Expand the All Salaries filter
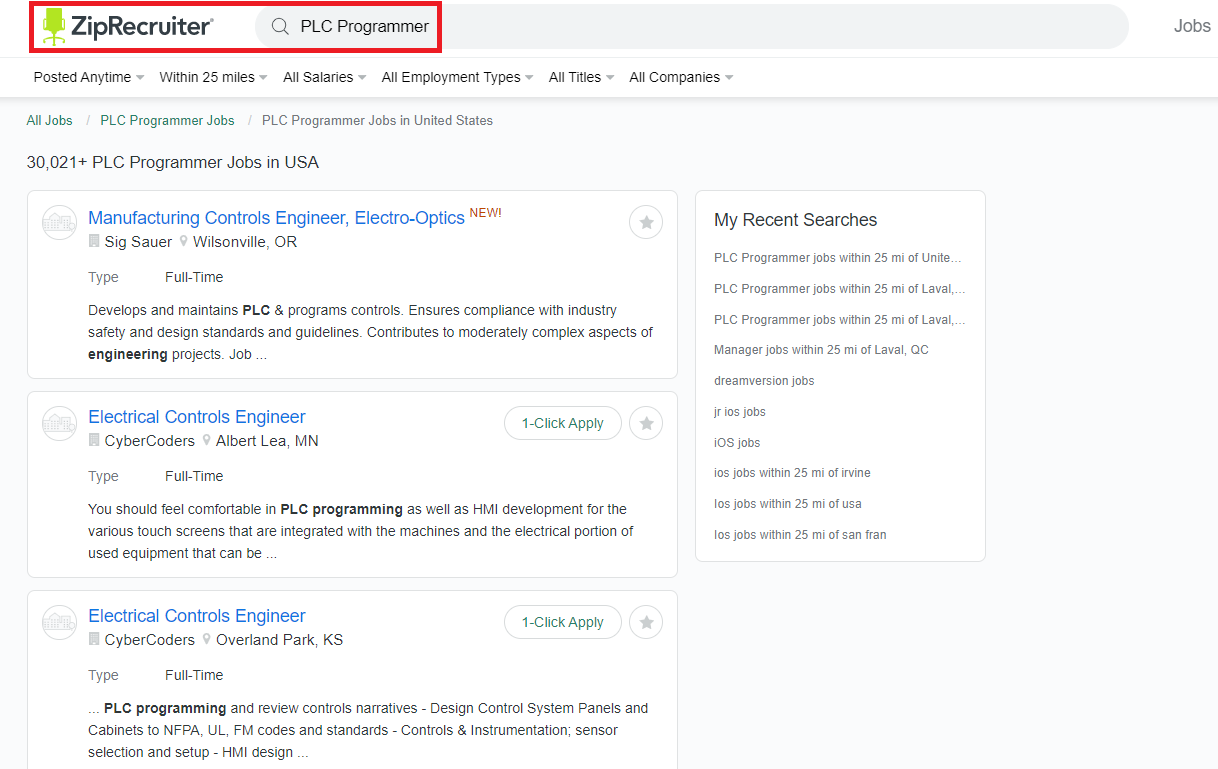 tap(324, 77)
